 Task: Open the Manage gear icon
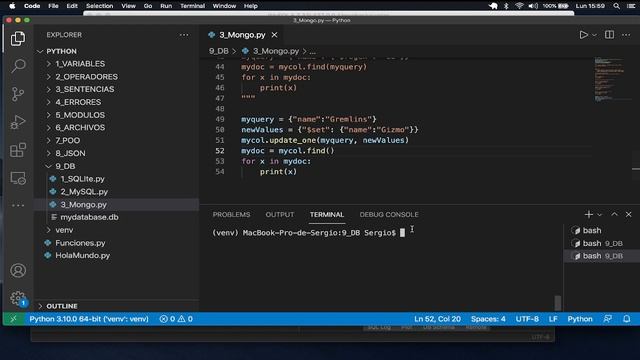(18, 298)
